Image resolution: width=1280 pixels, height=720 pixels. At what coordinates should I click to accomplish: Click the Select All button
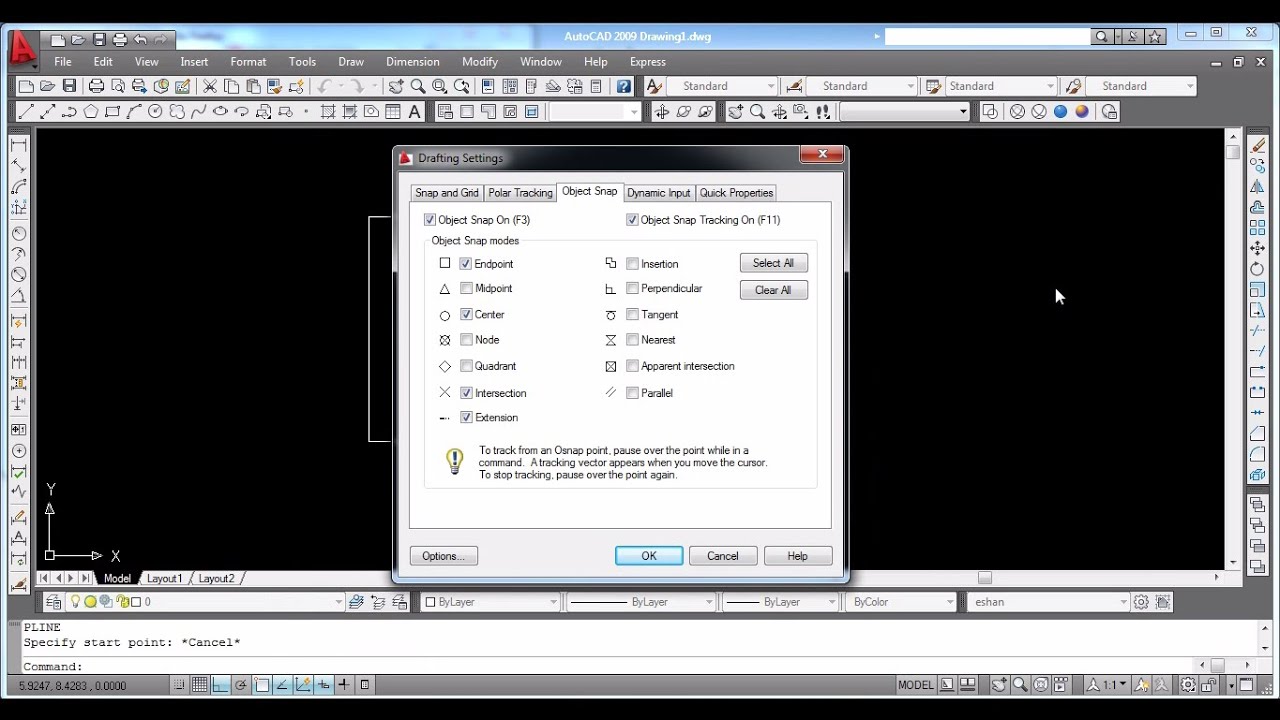pyautogui.click(x=773, y=263)
